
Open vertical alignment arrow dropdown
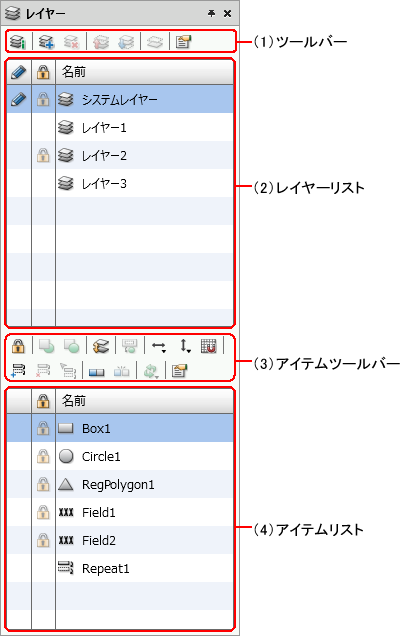click(185, 346)
